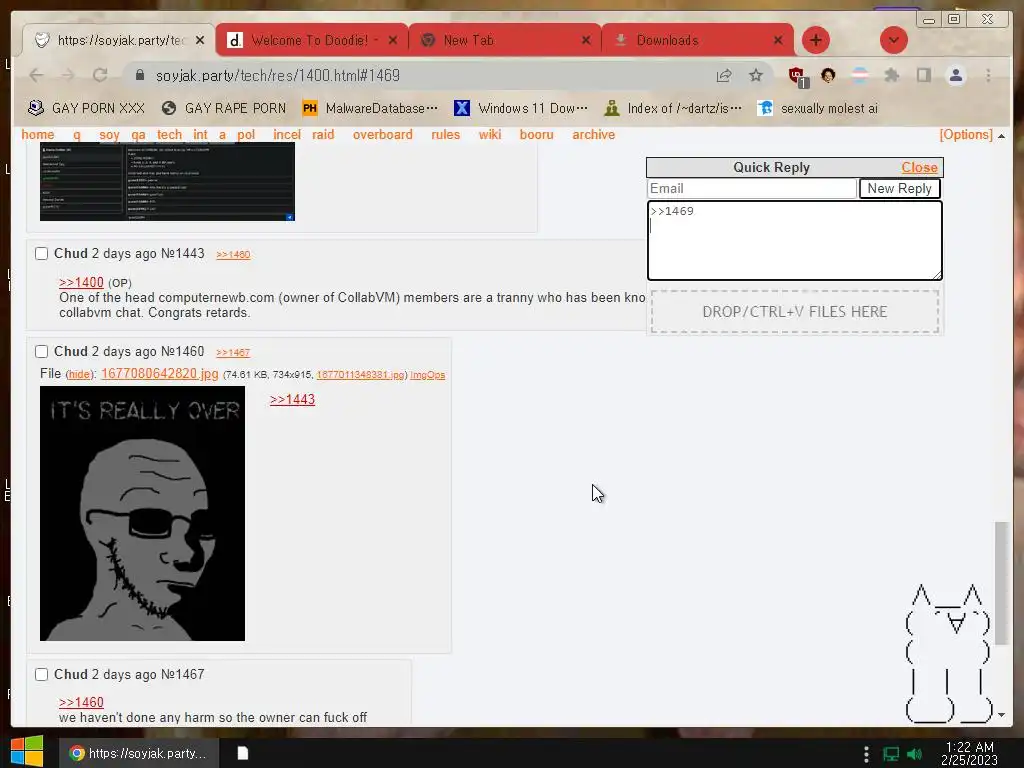Click the scrollbar down arrow
1024x768 pixels.
[1001, 715]
